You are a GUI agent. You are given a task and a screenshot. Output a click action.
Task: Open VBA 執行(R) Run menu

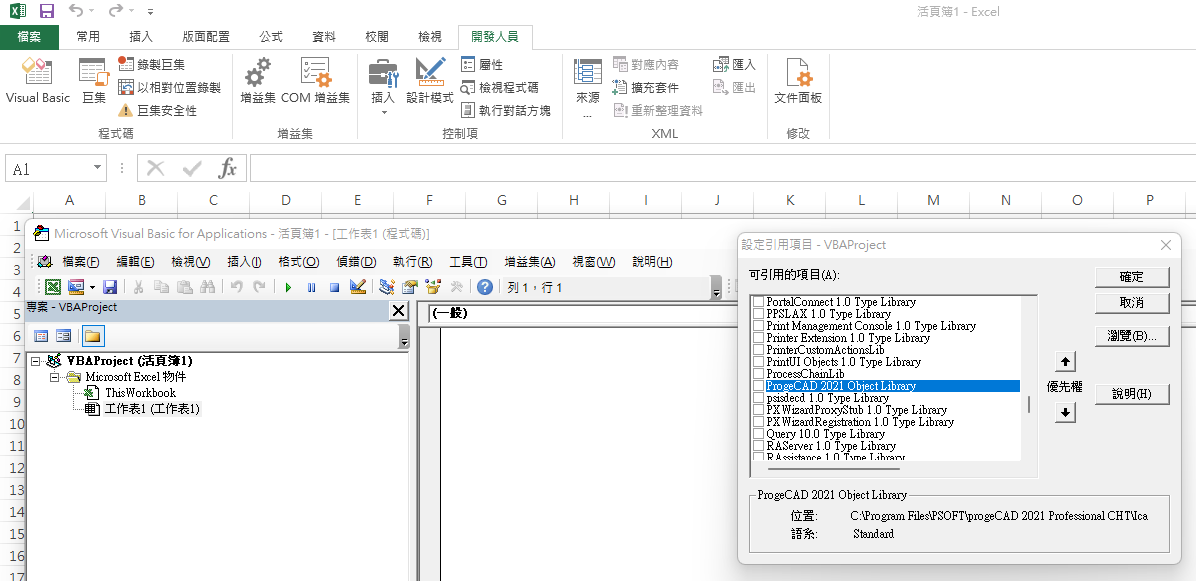tap(413, 262)
